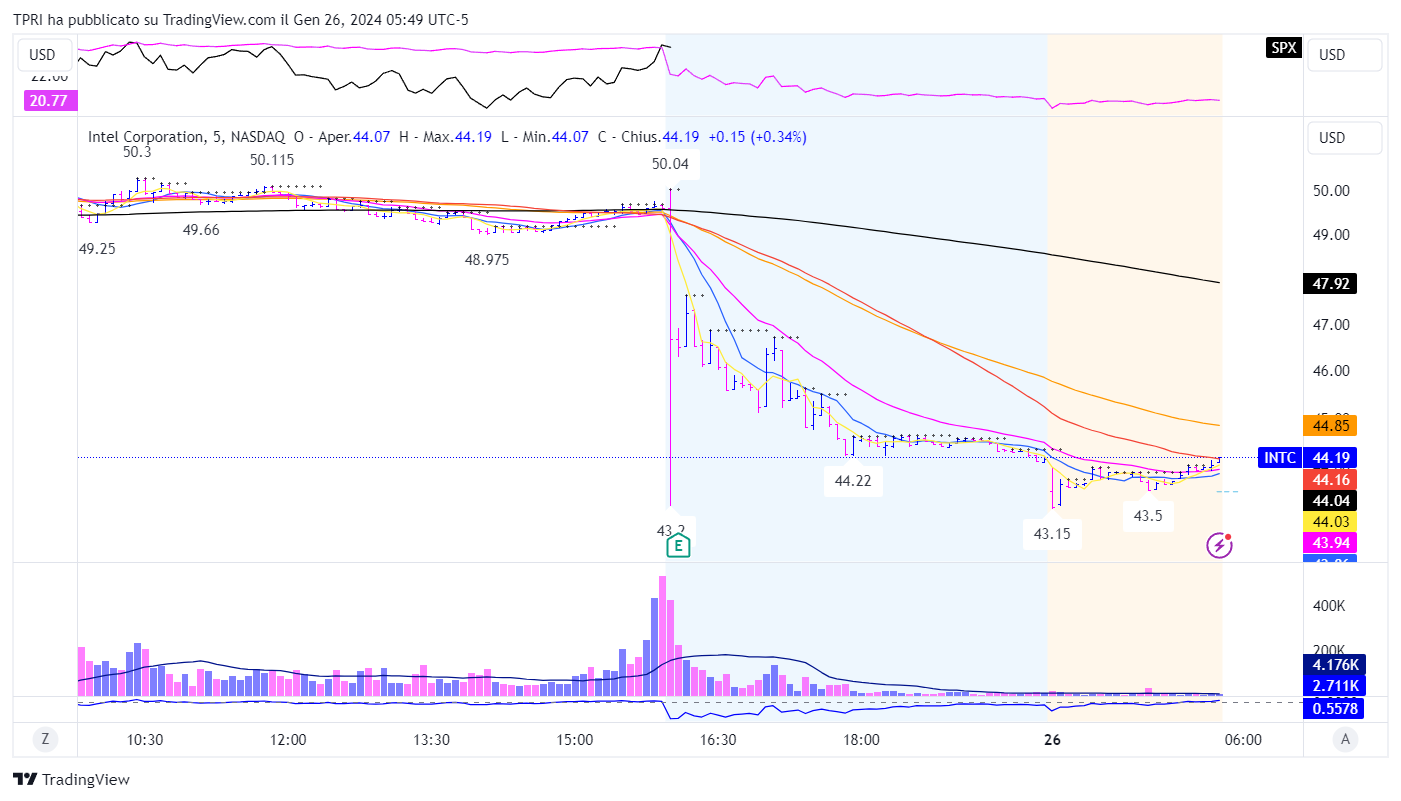
Task: Click the blue INTC symbol label
Action: pyautogui.click(x=1280, y=458)
